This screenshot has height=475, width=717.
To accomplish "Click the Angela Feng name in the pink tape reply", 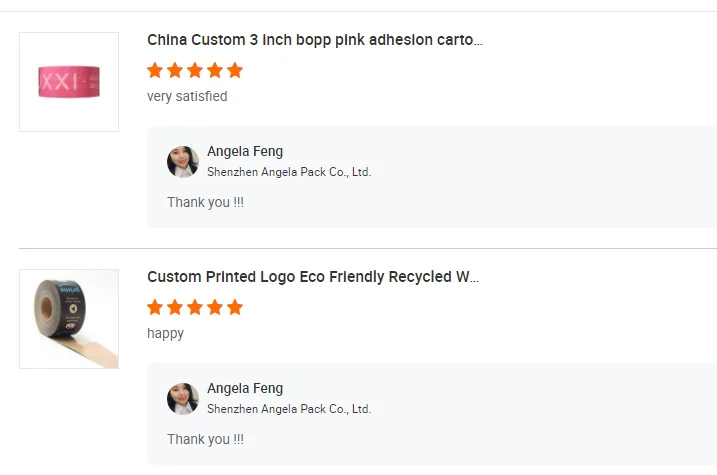I will click(245, 152).
